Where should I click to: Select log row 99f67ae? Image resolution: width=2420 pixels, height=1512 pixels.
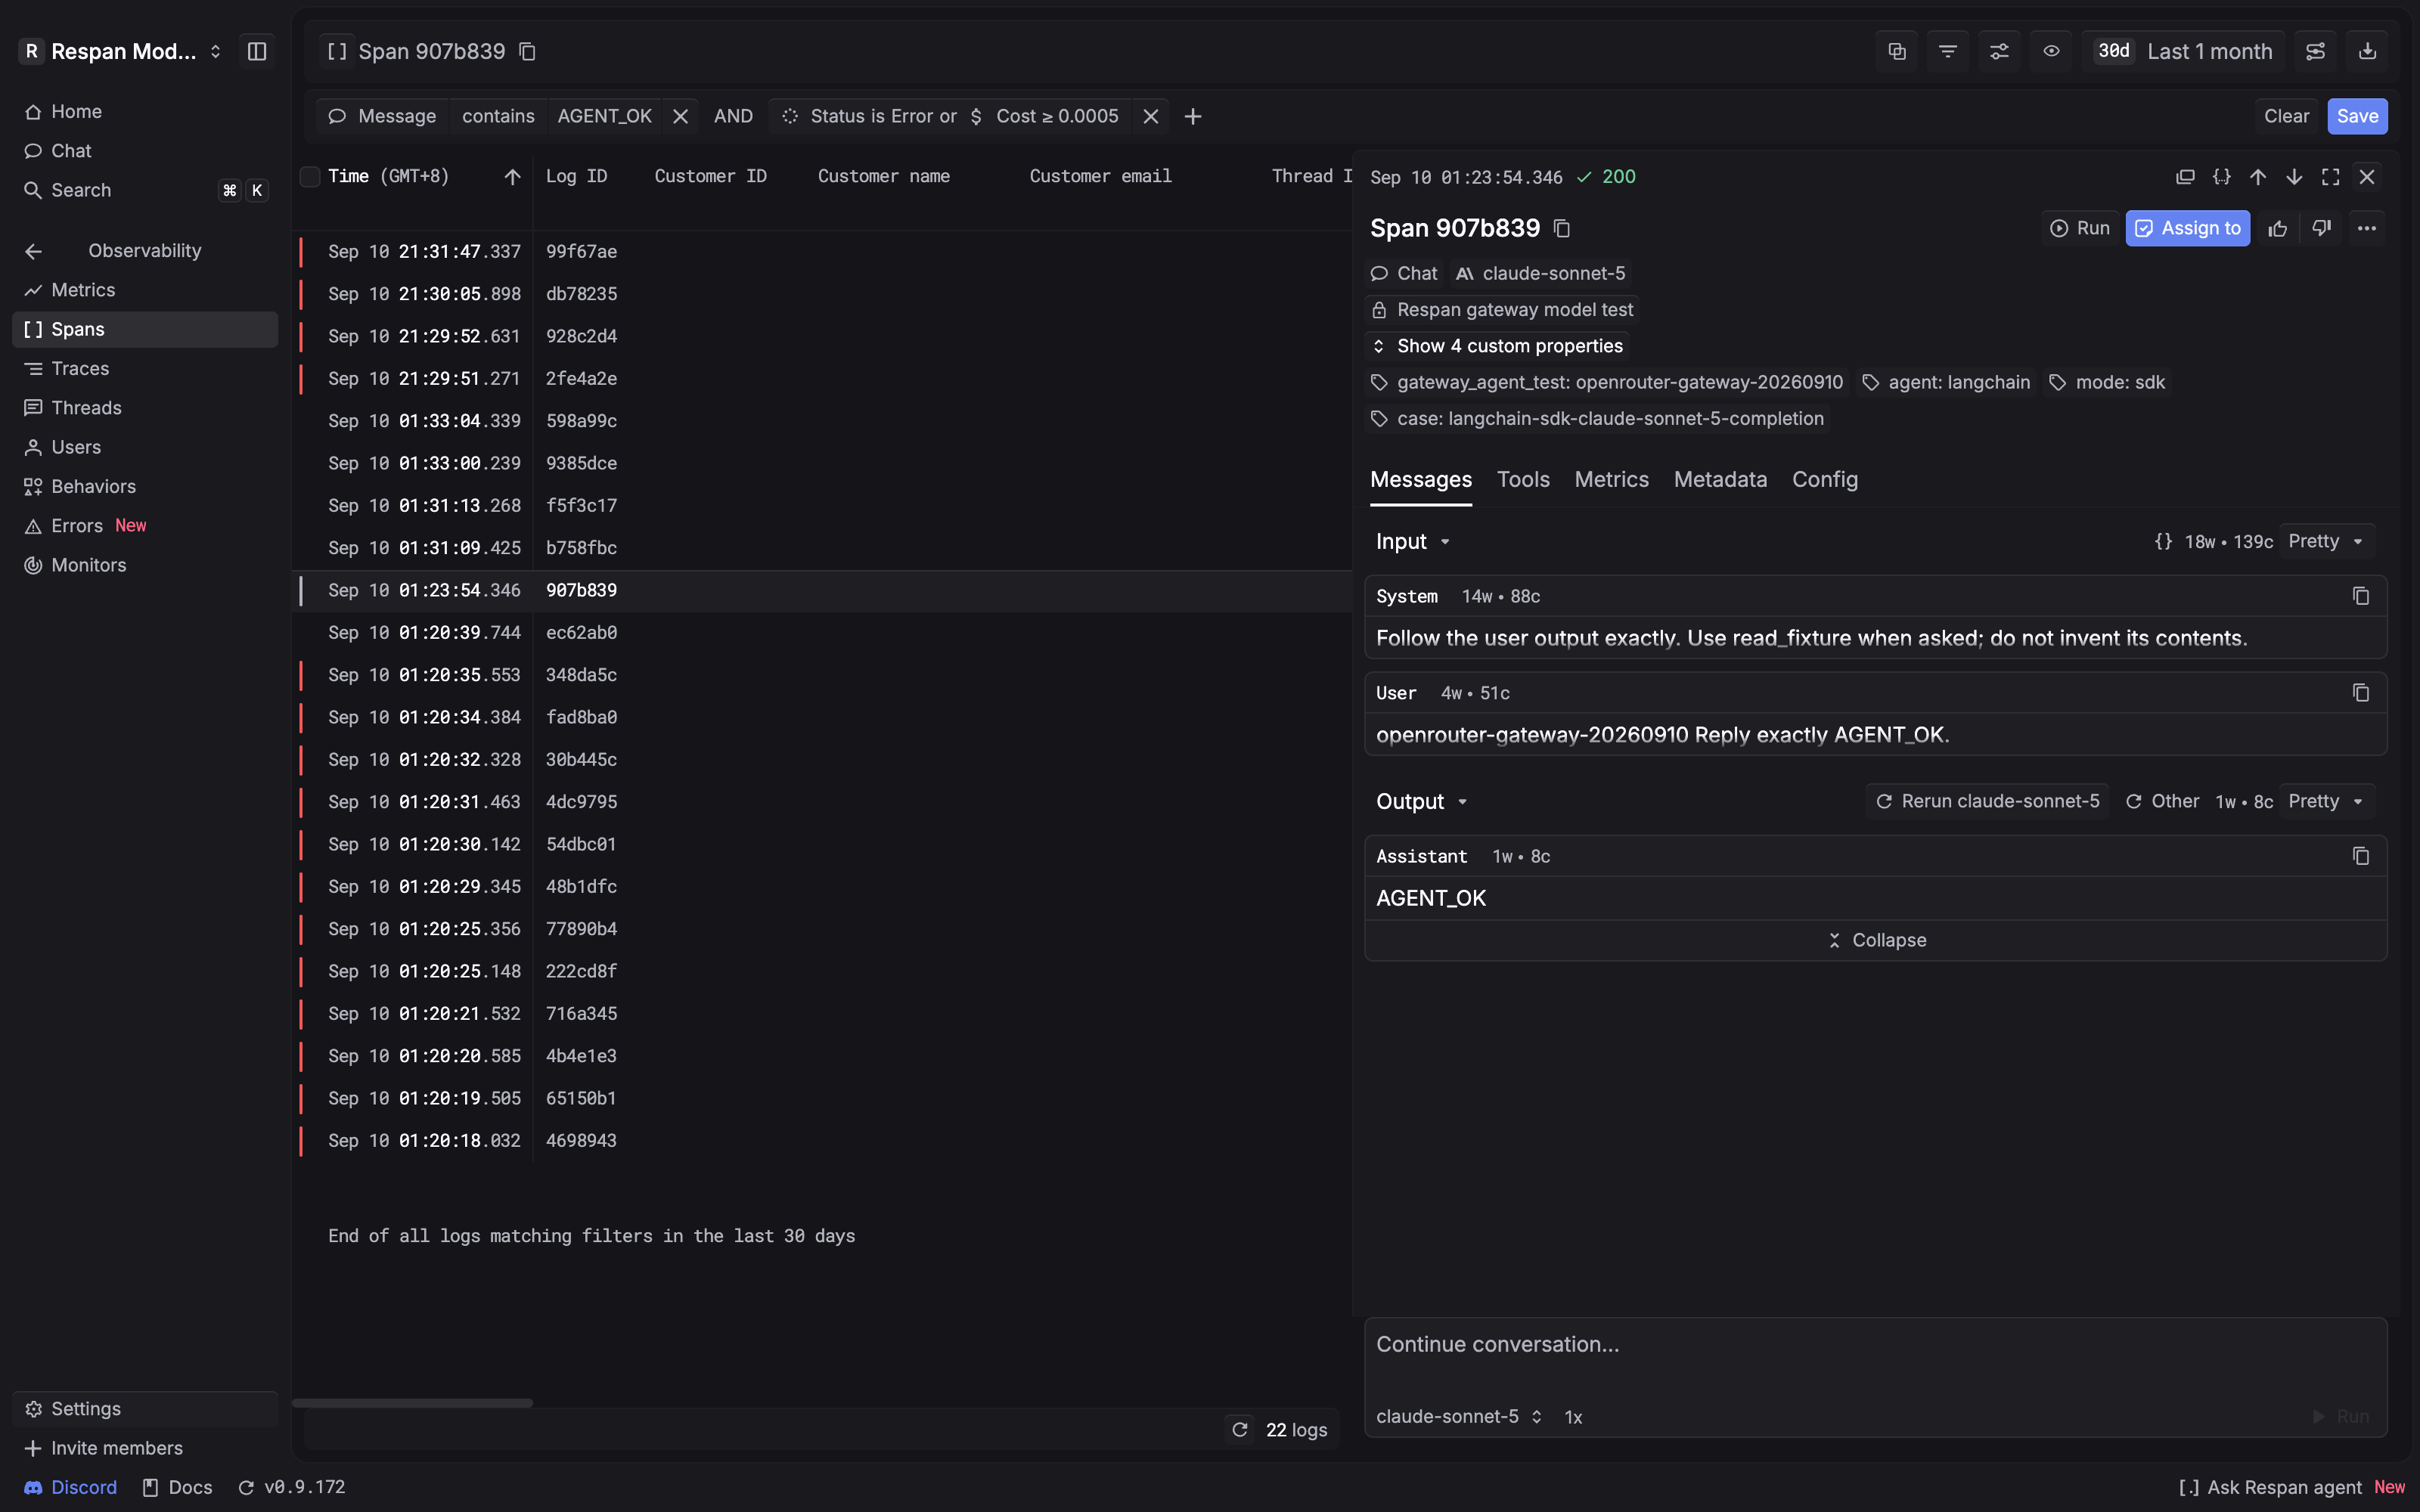tap(822, 252)
